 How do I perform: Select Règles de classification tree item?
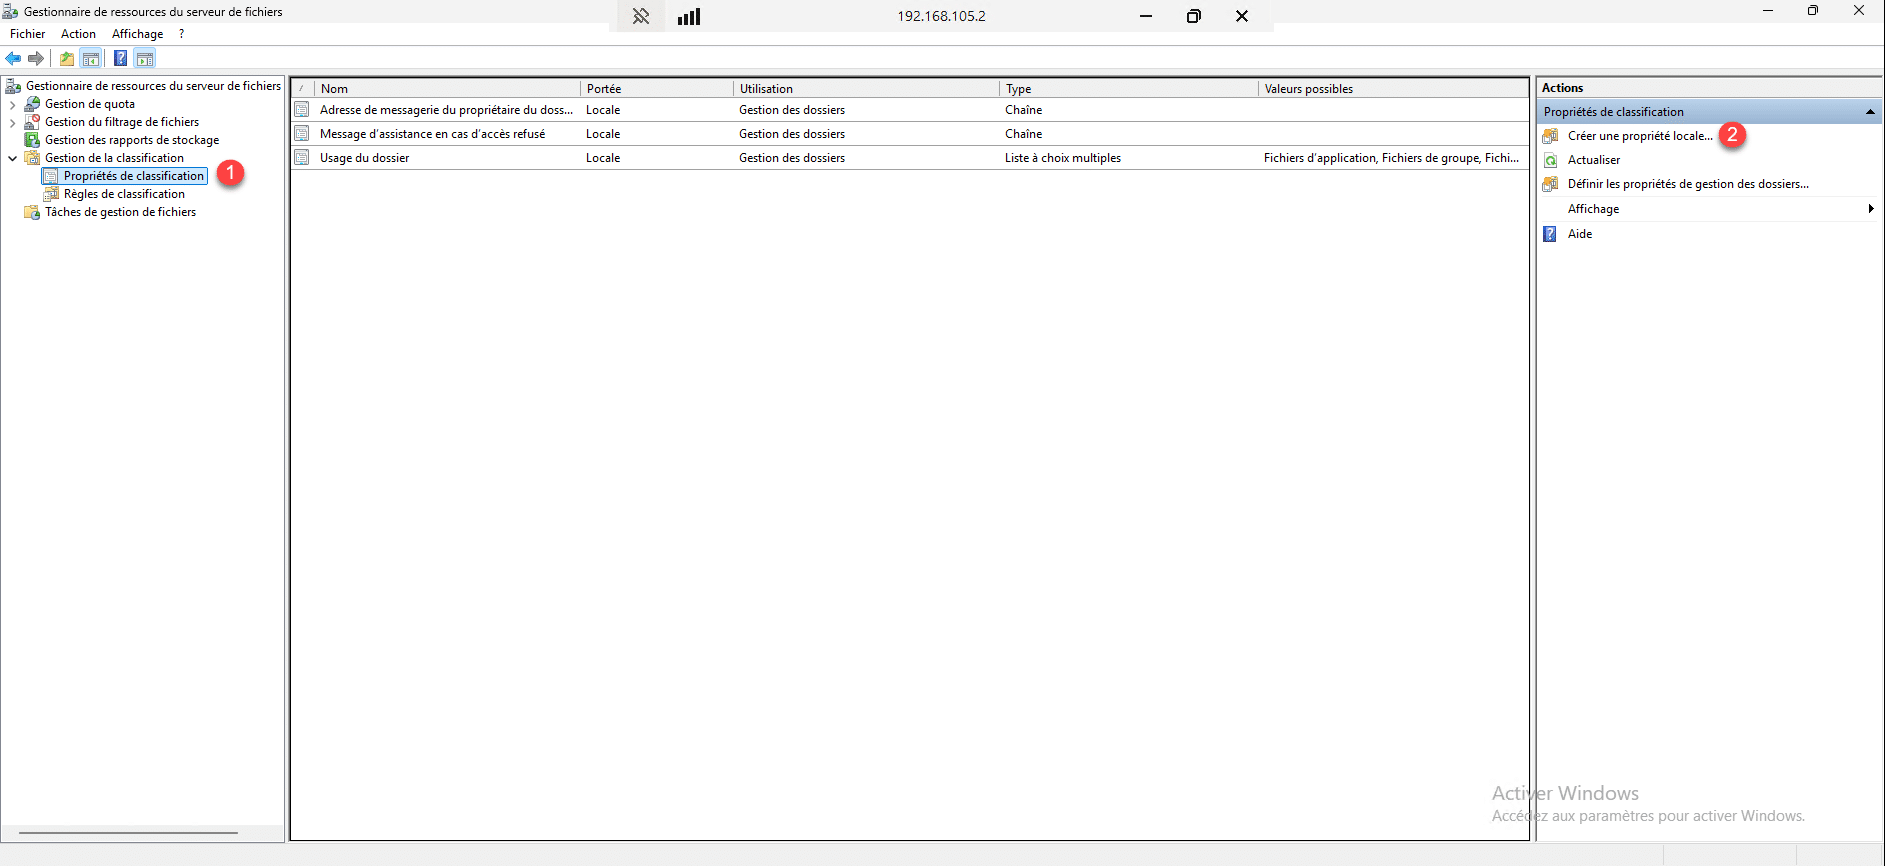(x=124, y=194)
